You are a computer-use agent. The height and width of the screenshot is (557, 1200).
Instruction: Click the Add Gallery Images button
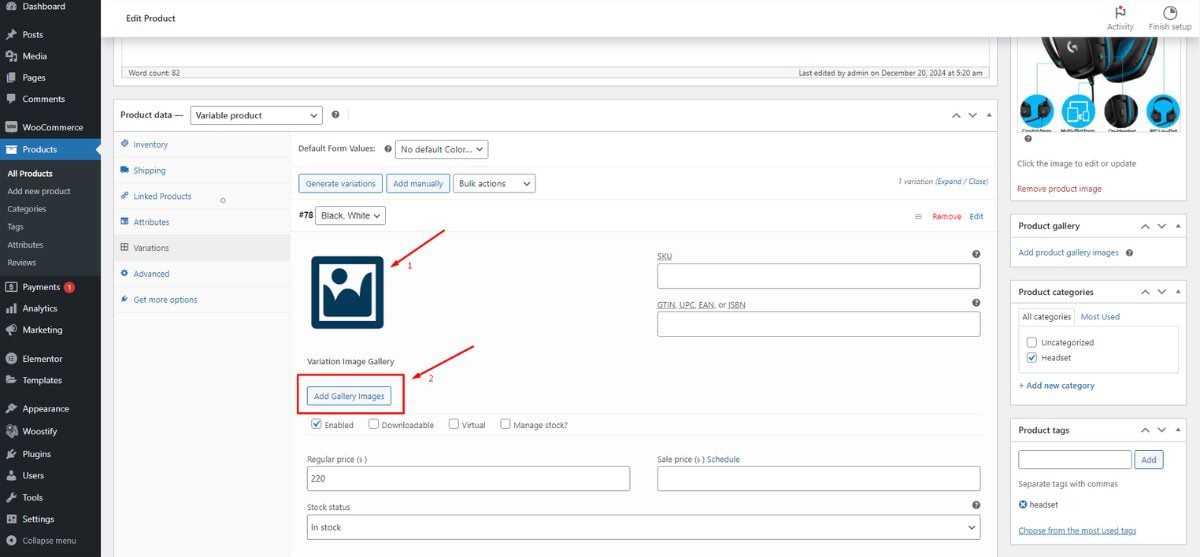coord(349,396)
